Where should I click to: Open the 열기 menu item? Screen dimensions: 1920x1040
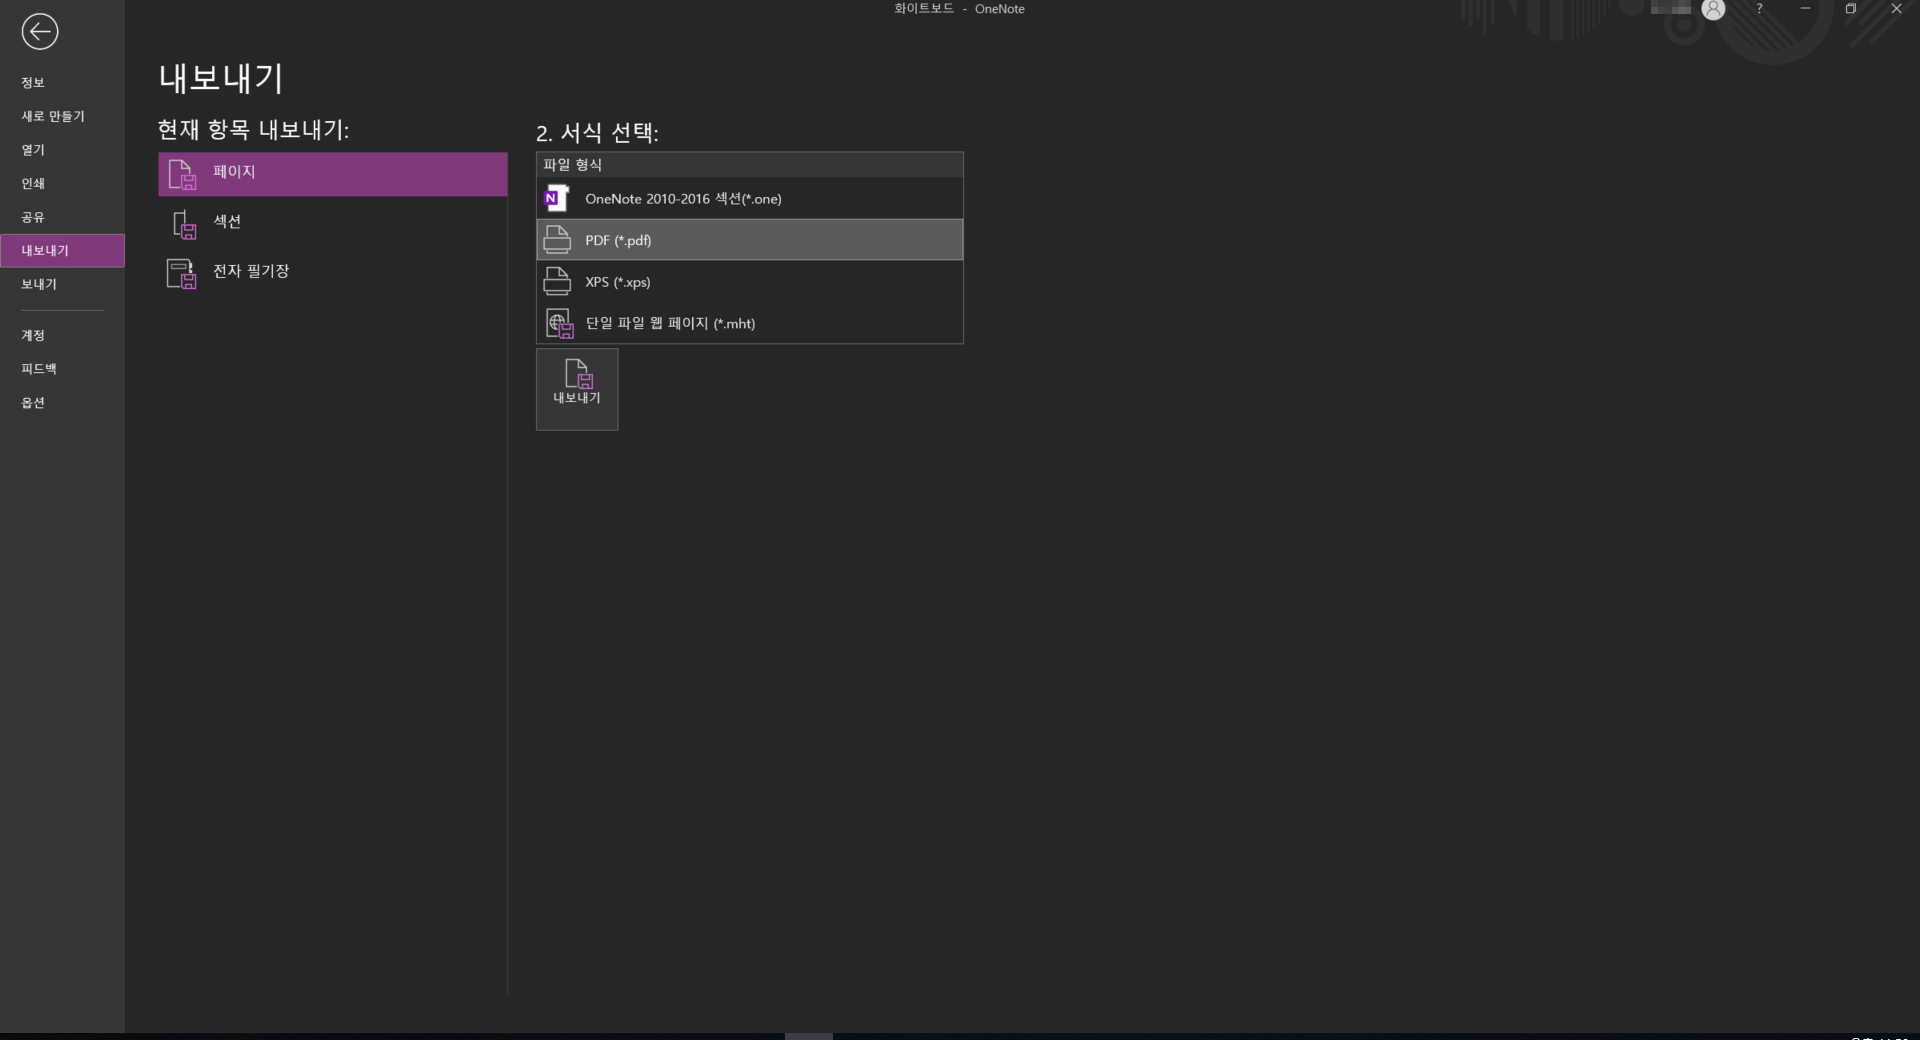pyautogui.click(x=62, y=150)
